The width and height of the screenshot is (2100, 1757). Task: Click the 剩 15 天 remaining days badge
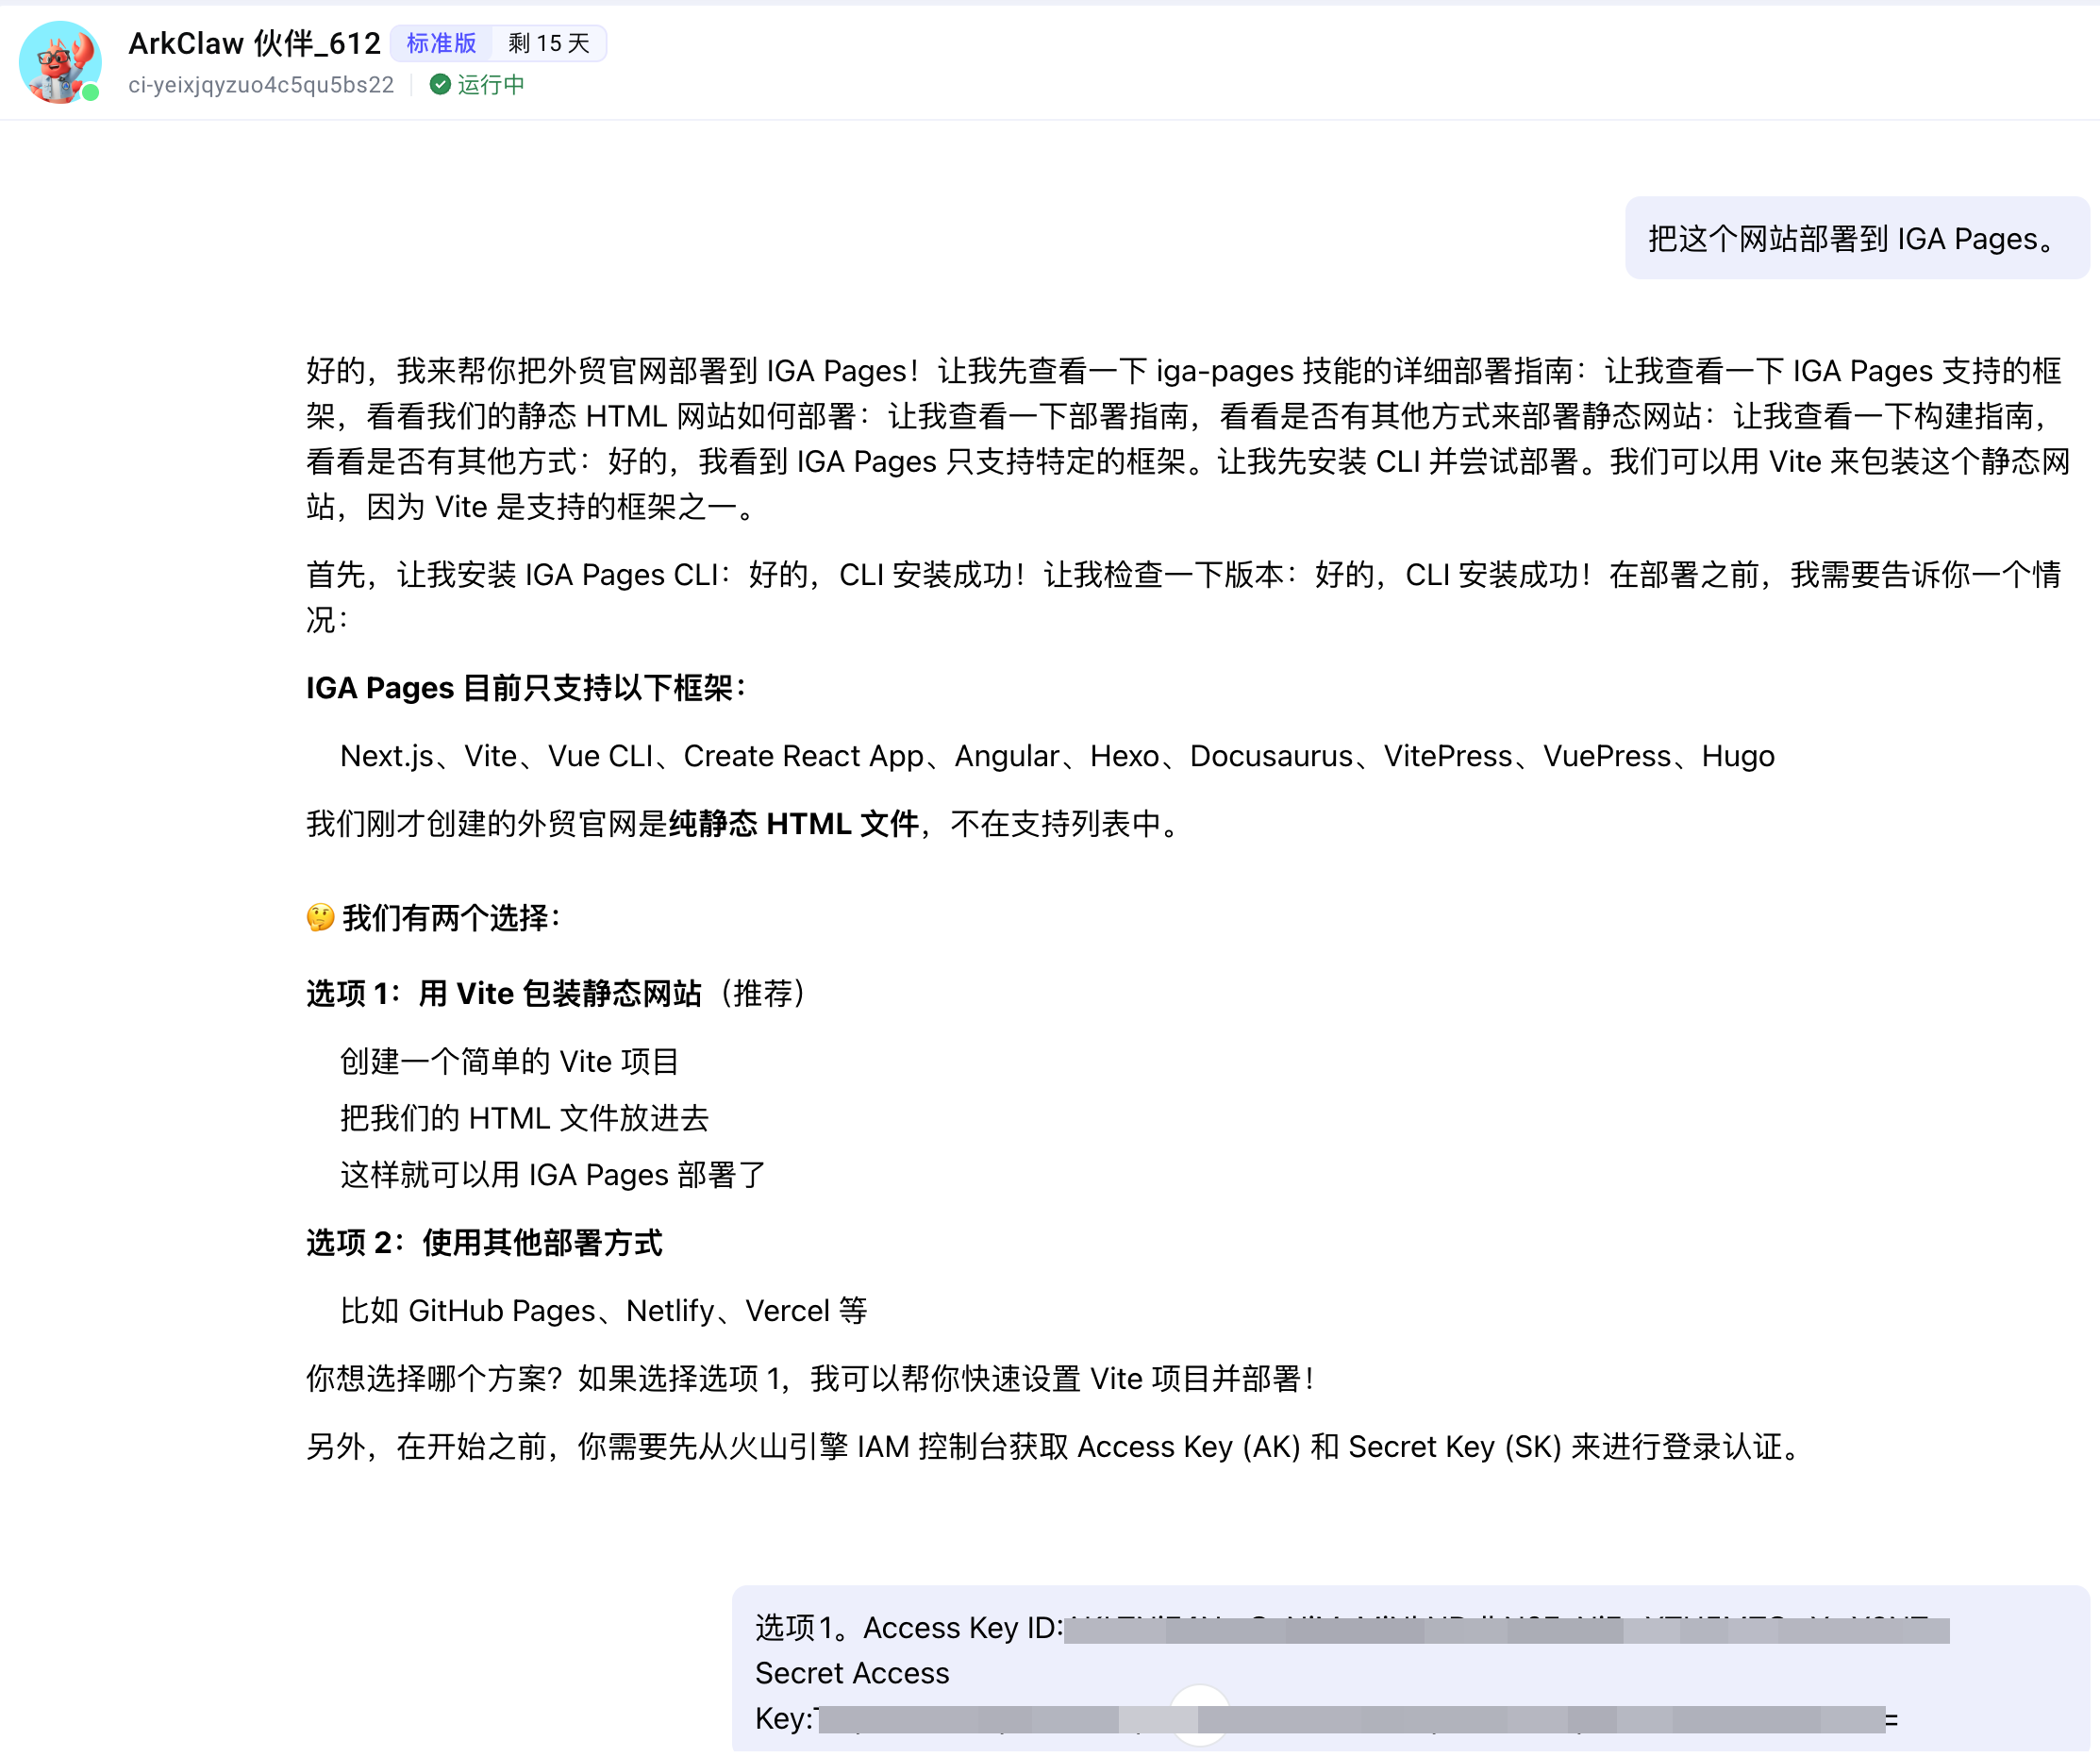tap(549, 43)
